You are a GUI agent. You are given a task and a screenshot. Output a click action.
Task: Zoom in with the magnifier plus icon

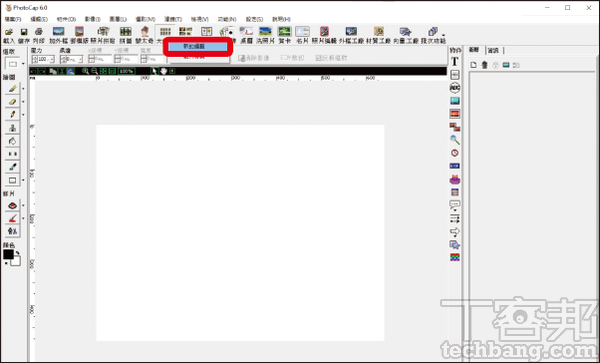point(85,71)
